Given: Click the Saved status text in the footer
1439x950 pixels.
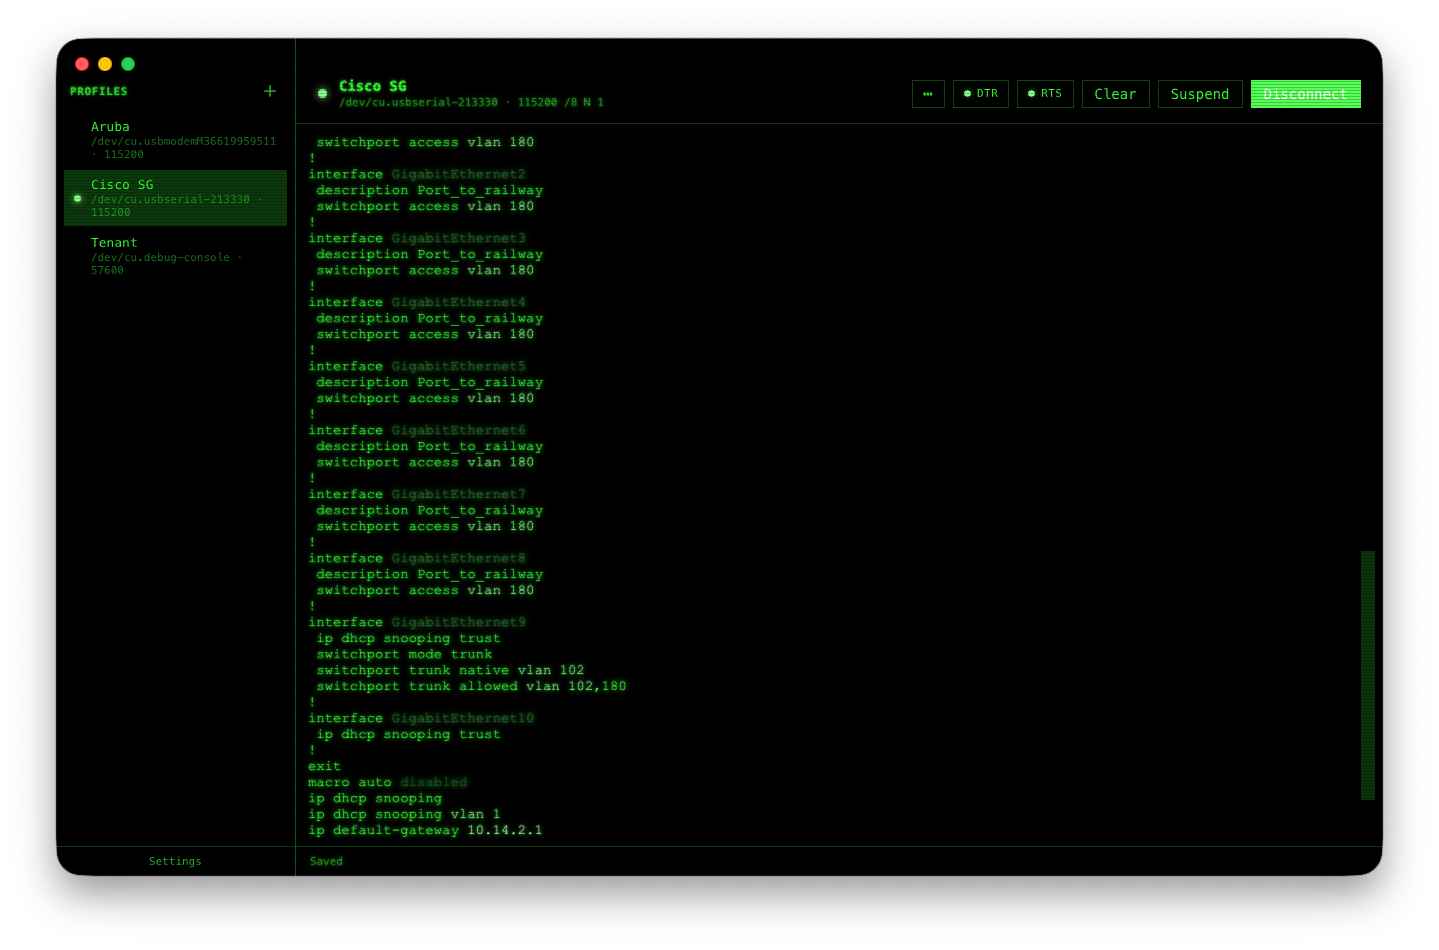Looking at the screenshot, I should pos(326,861).
